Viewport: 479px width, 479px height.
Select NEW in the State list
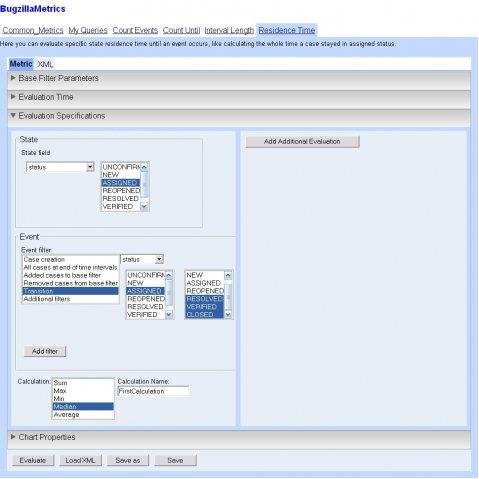point(121,175)
